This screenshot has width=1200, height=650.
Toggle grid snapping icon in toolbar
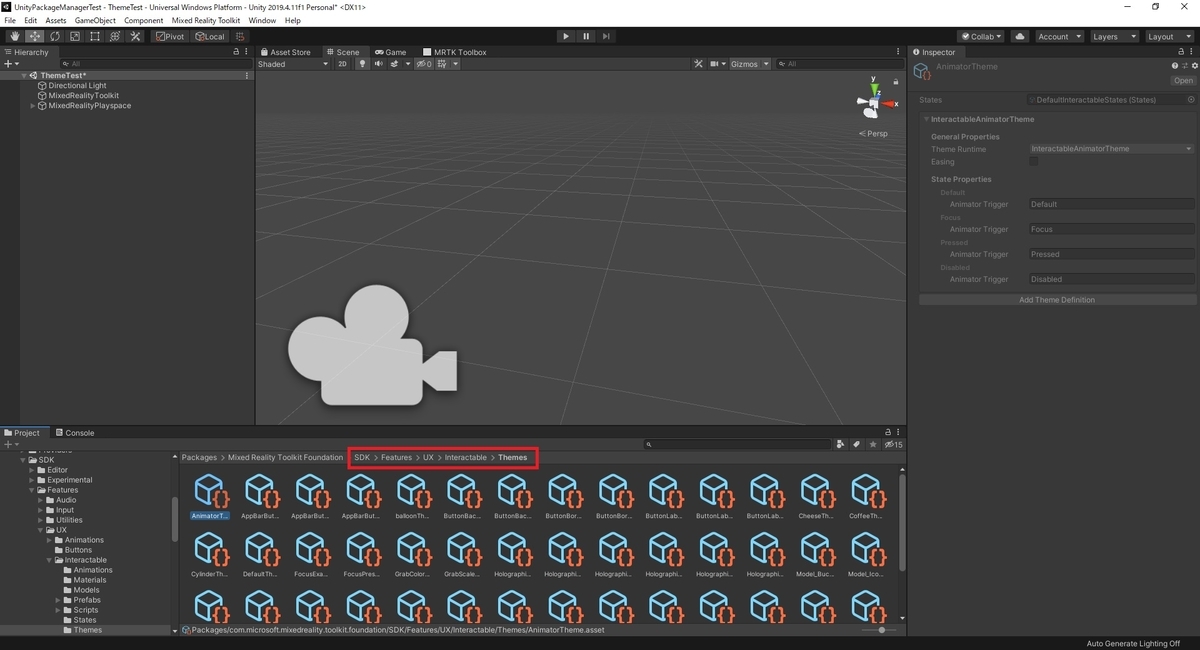click(240, 36)
